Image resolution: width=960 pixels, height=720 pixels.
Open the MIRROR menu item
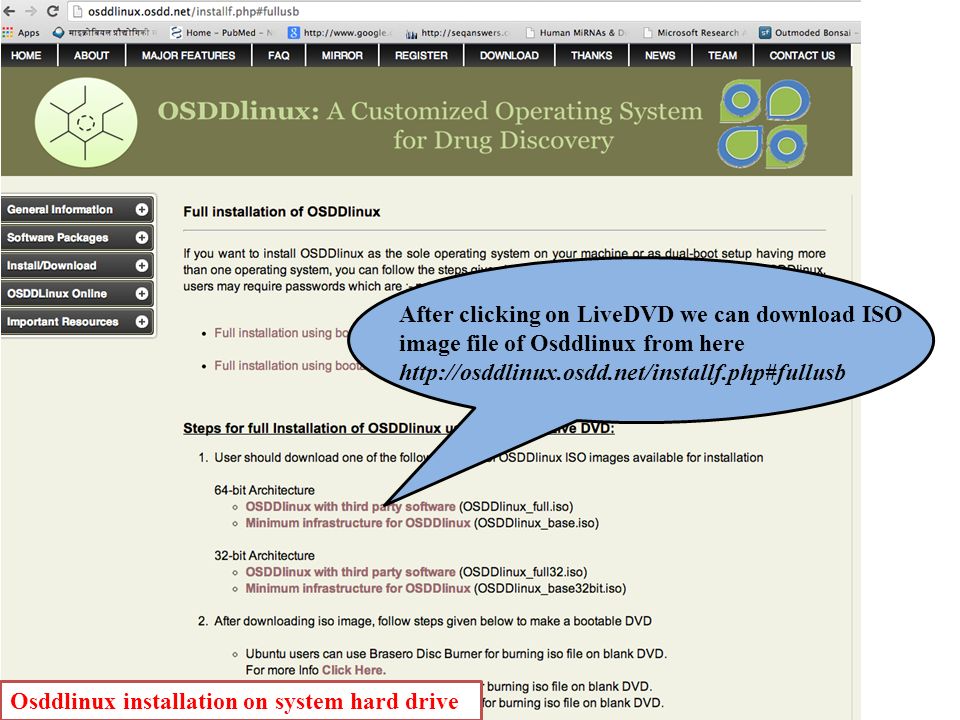click(x=342, y=55)
